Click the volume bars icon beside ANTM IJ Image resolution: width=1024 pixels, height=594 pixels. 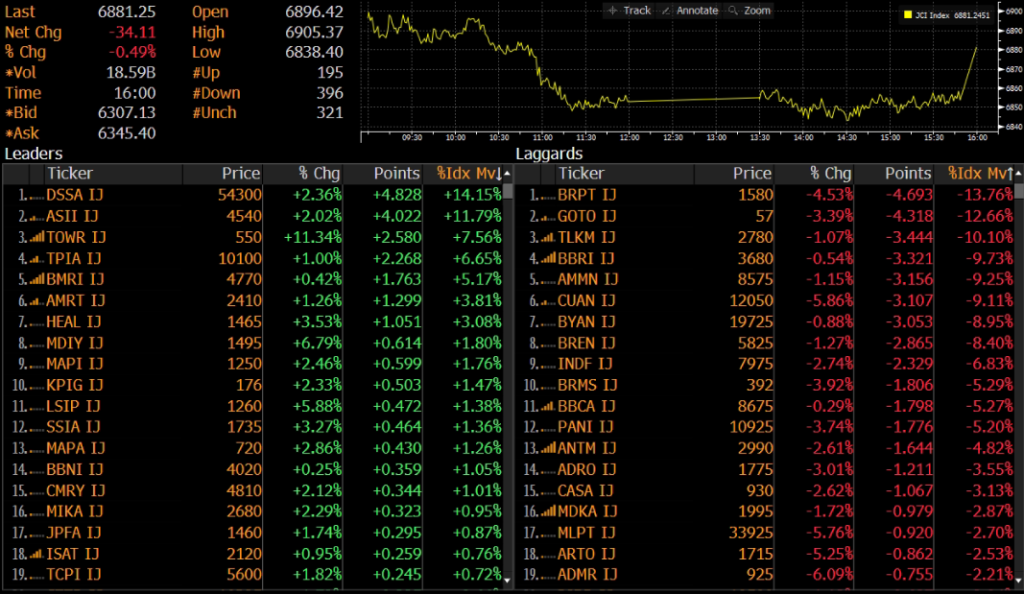(x=548, y=448)
